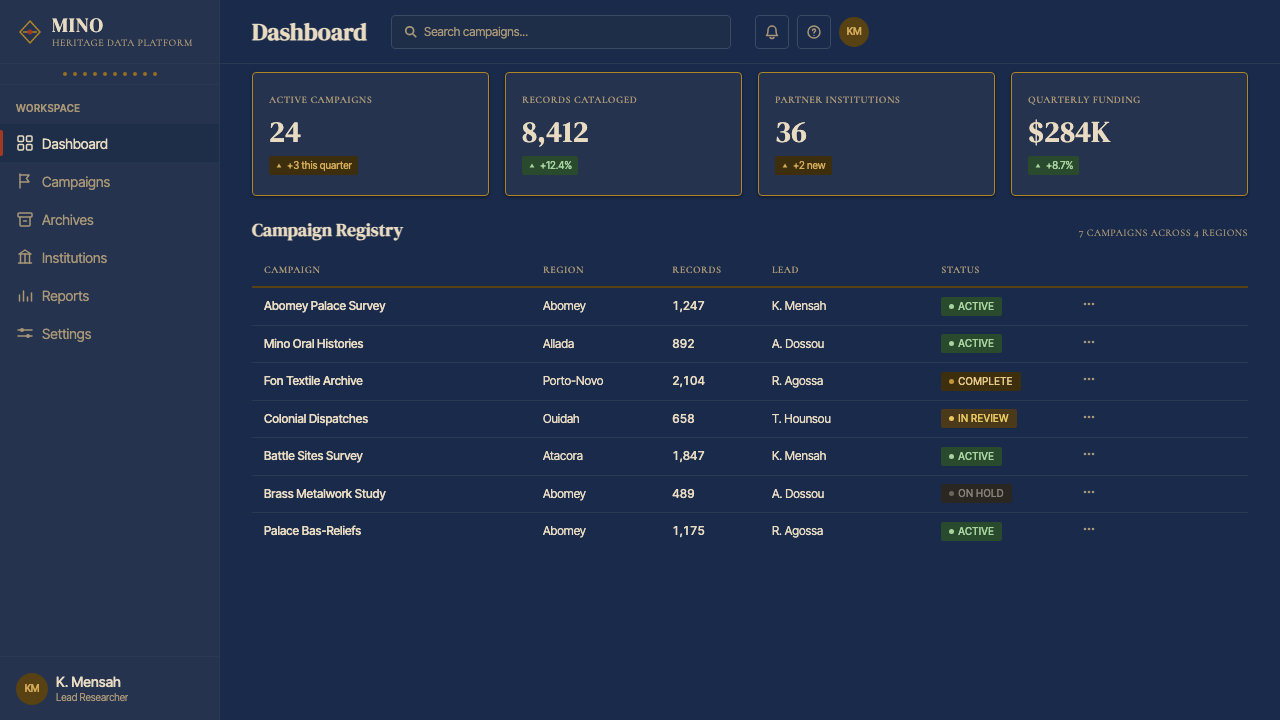This screenshot has height=720, width=1280.
Task: Open the KM user avatar in header
Action: [854, 32]
